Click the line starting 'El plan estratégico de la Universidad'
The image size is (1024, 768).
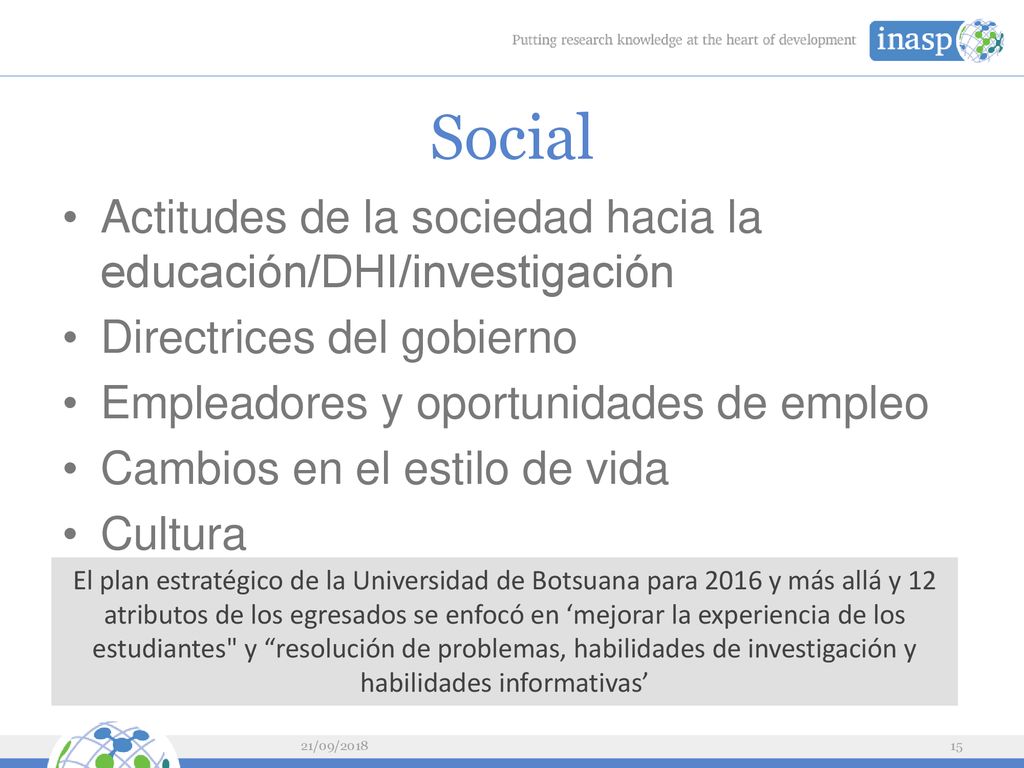[x=504, y=581]
